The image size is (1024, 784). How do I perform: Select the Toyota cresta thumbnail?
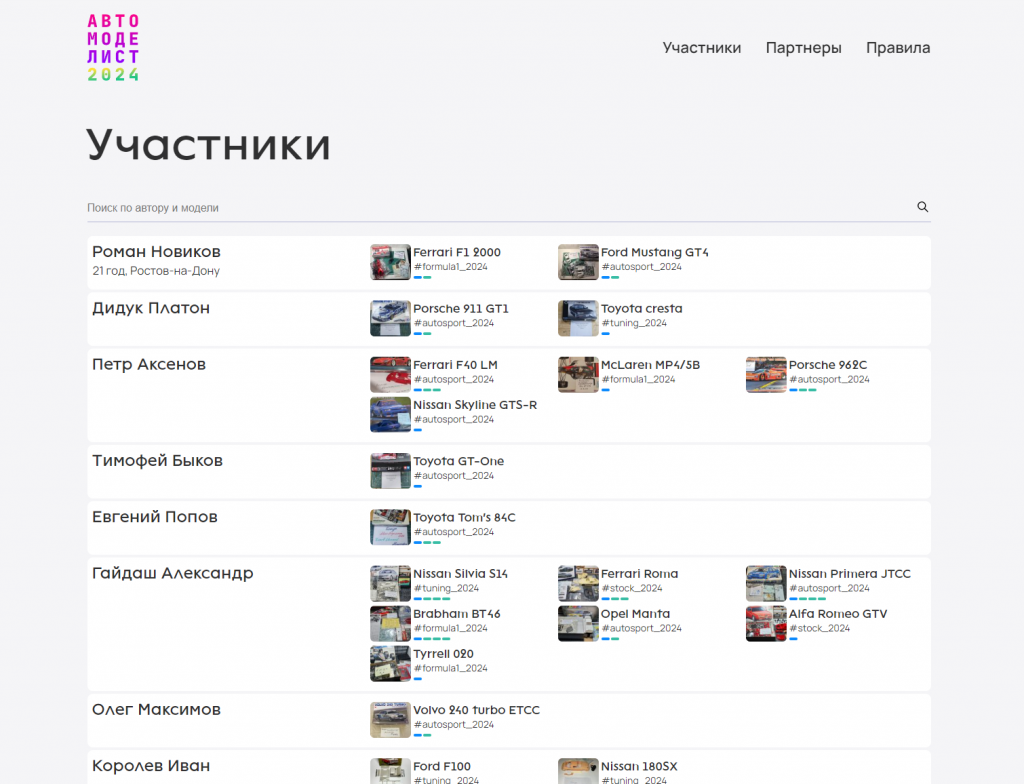tap(578, 318)
